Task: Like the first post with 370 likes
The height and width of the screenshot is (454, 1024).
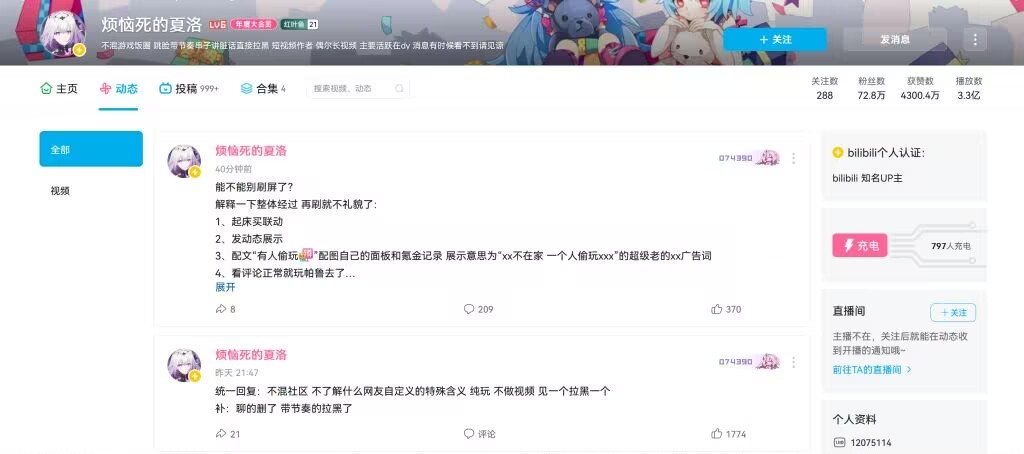Action: pyautogui.click(x=726, y=309)
